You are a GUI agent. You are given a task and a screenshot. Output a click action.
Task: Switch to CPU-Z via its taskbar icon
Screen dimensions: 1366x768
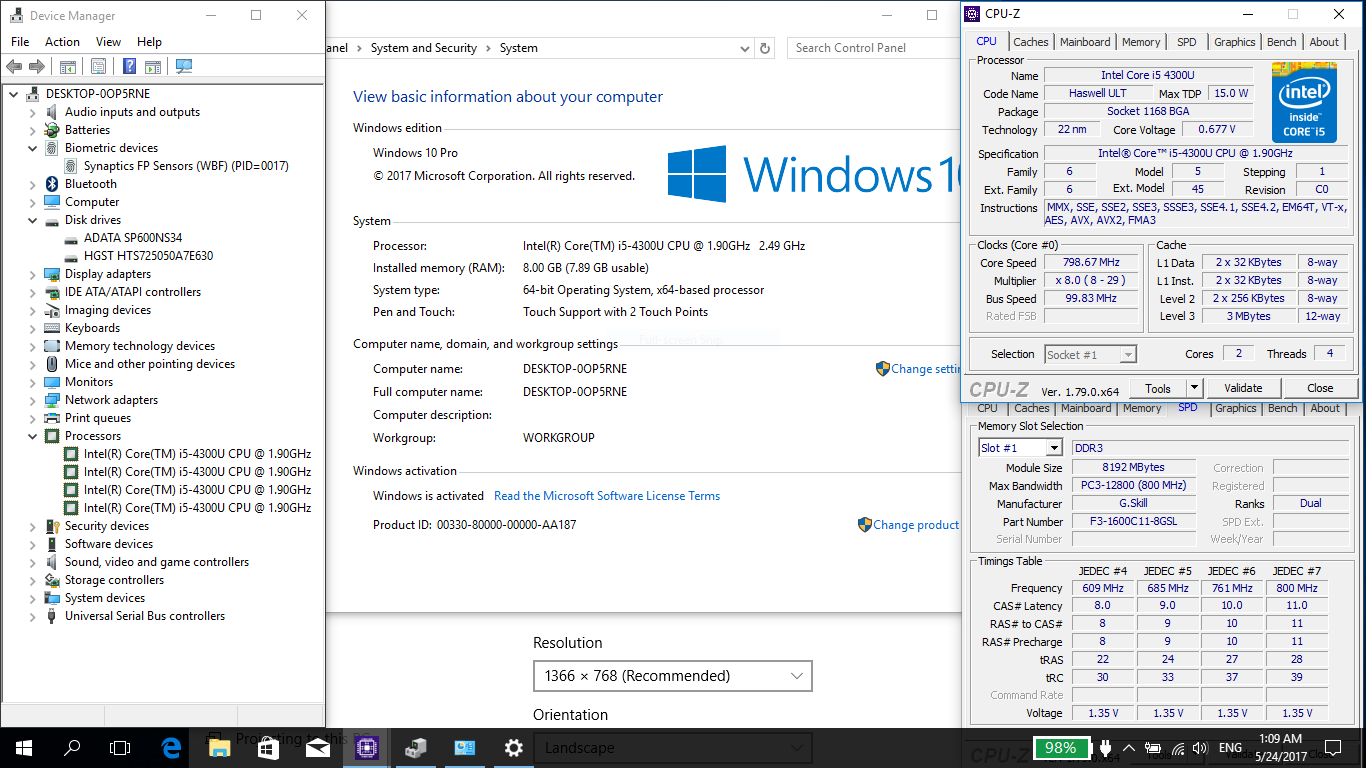pos(367,747)
